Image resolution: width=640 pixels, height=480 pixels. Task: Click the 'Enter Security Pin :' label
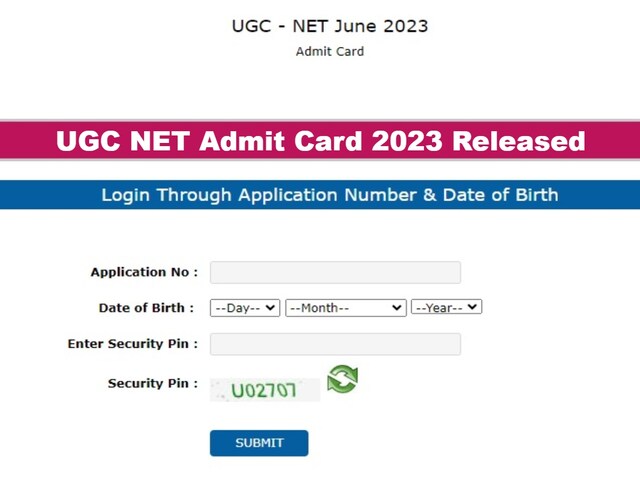(x=132, y=344)
